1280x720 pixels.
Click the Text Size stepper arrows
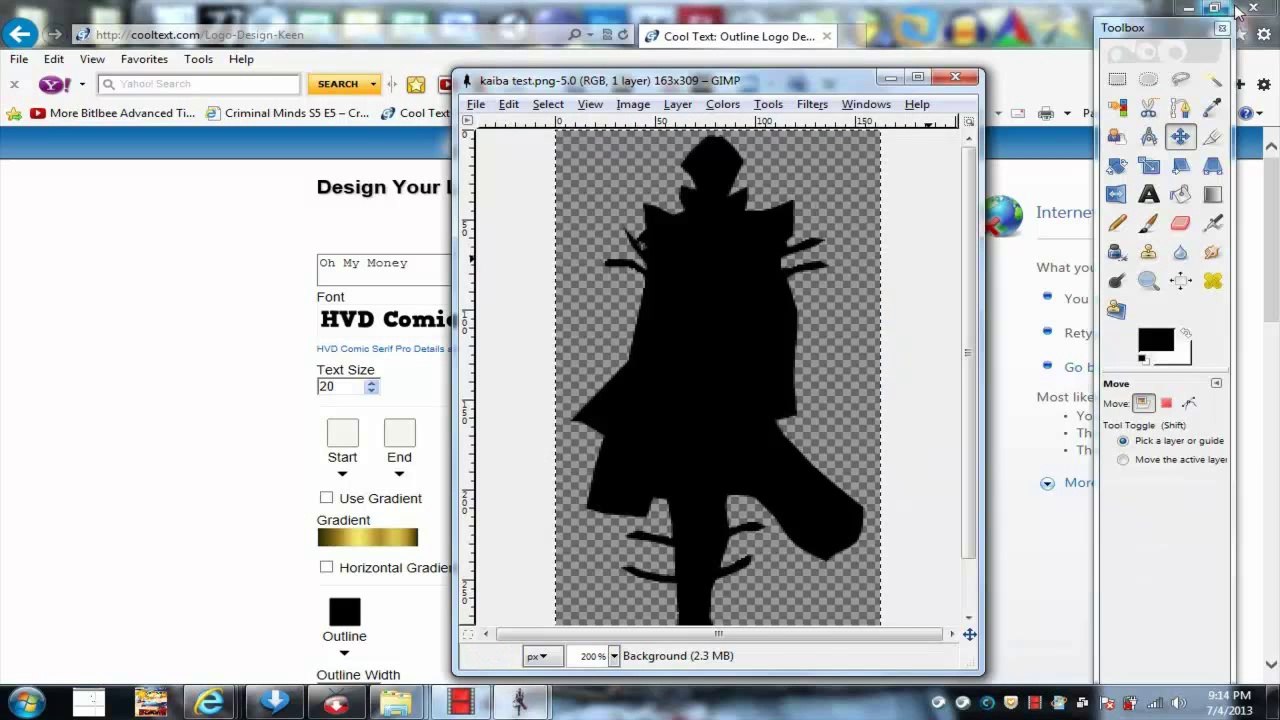click(x=371, y=387)
